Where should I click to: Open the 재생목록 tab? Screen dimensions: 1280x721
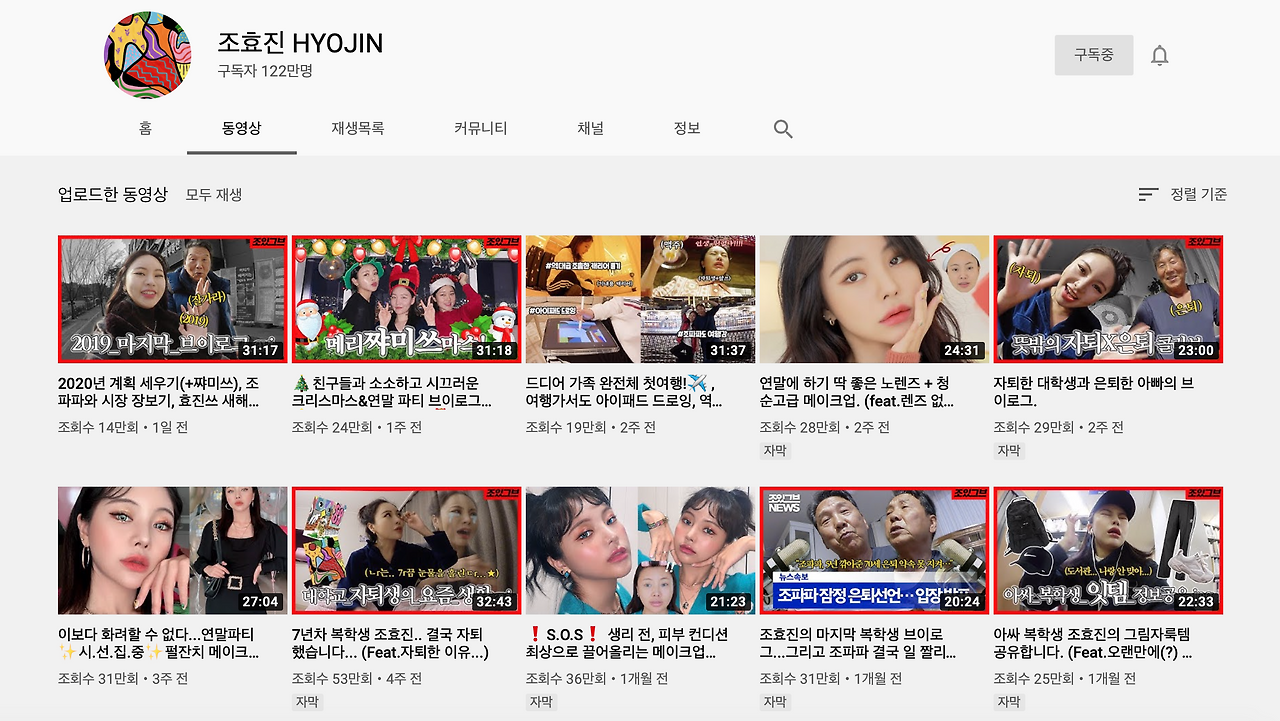(358, 128)
